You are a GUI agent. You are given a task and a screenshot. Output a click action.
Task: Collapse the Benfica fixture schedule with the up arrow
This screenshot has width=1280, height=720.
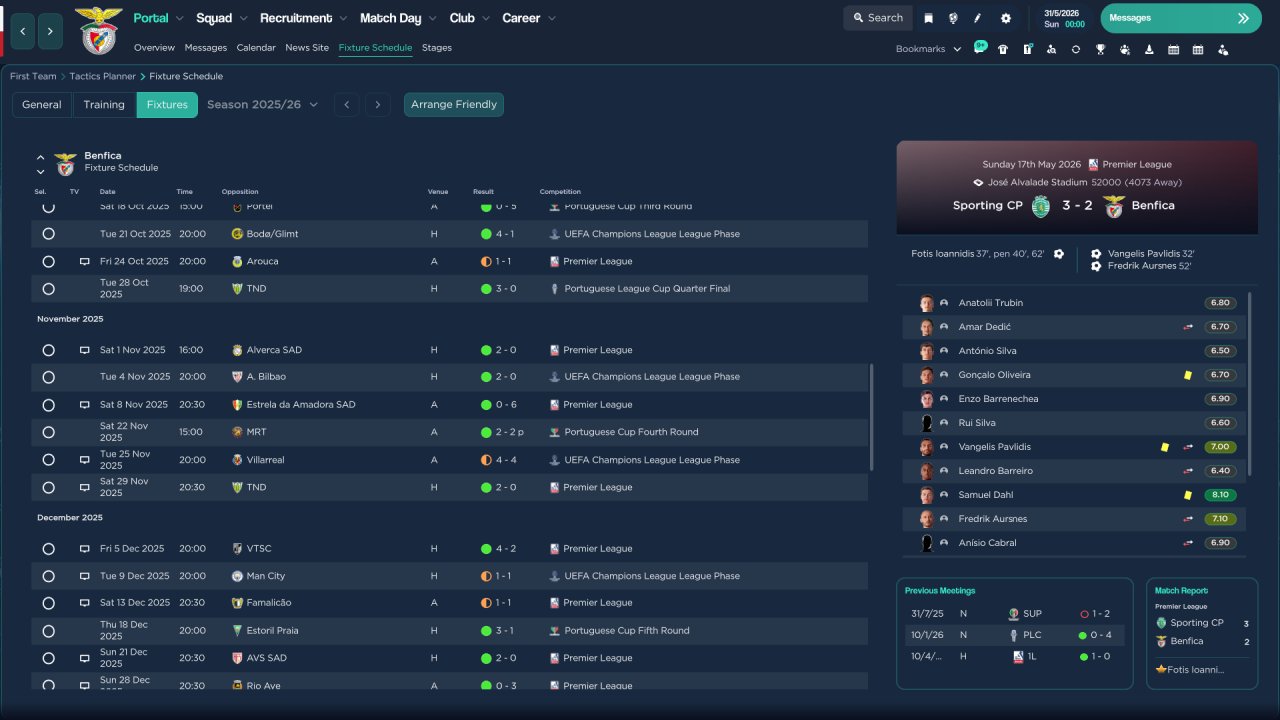tap(41, 158)
